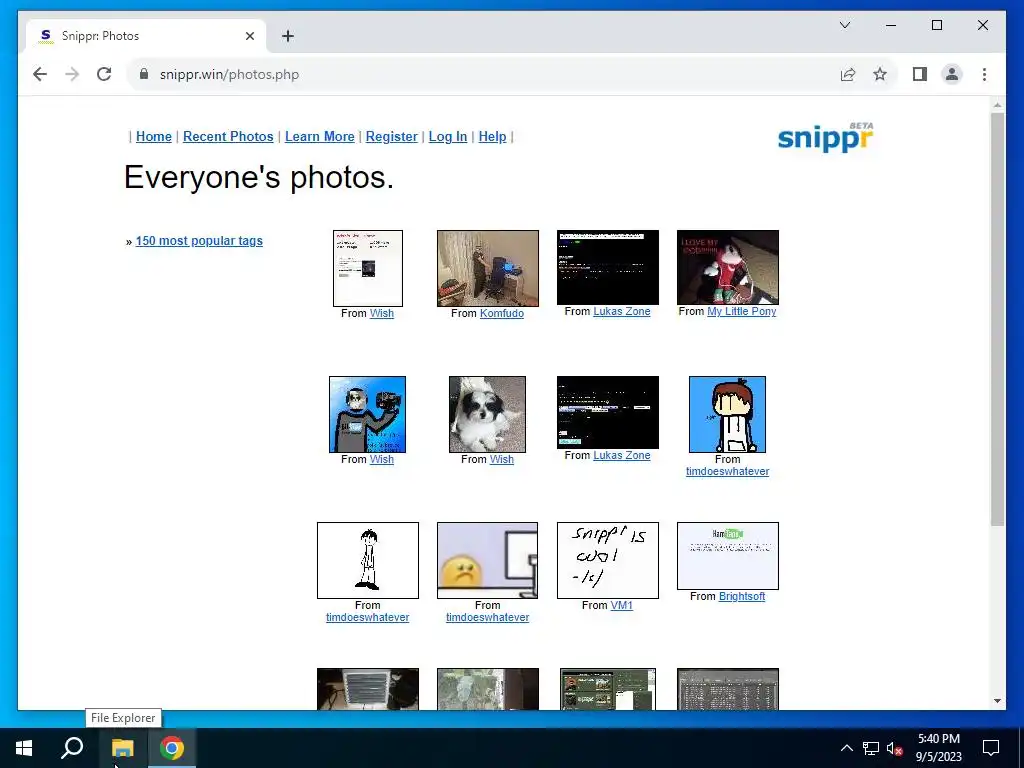Open timdoeswhatever link under cartoon face photo

coord(728,472)
